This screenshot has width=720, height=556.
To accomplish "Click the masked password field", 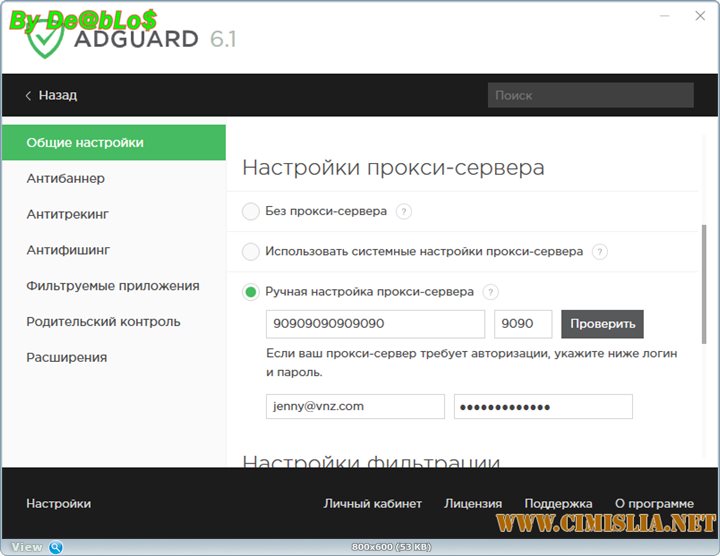I will (x=543, y=406).
